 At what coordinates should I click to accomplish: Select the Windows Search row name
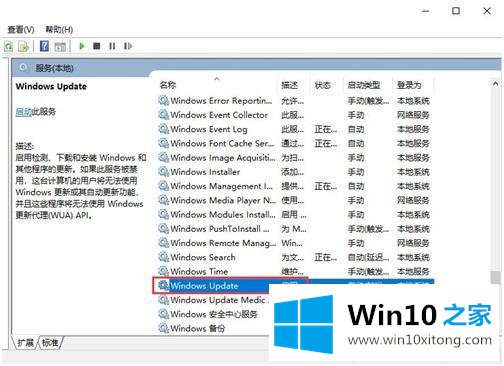203,257
